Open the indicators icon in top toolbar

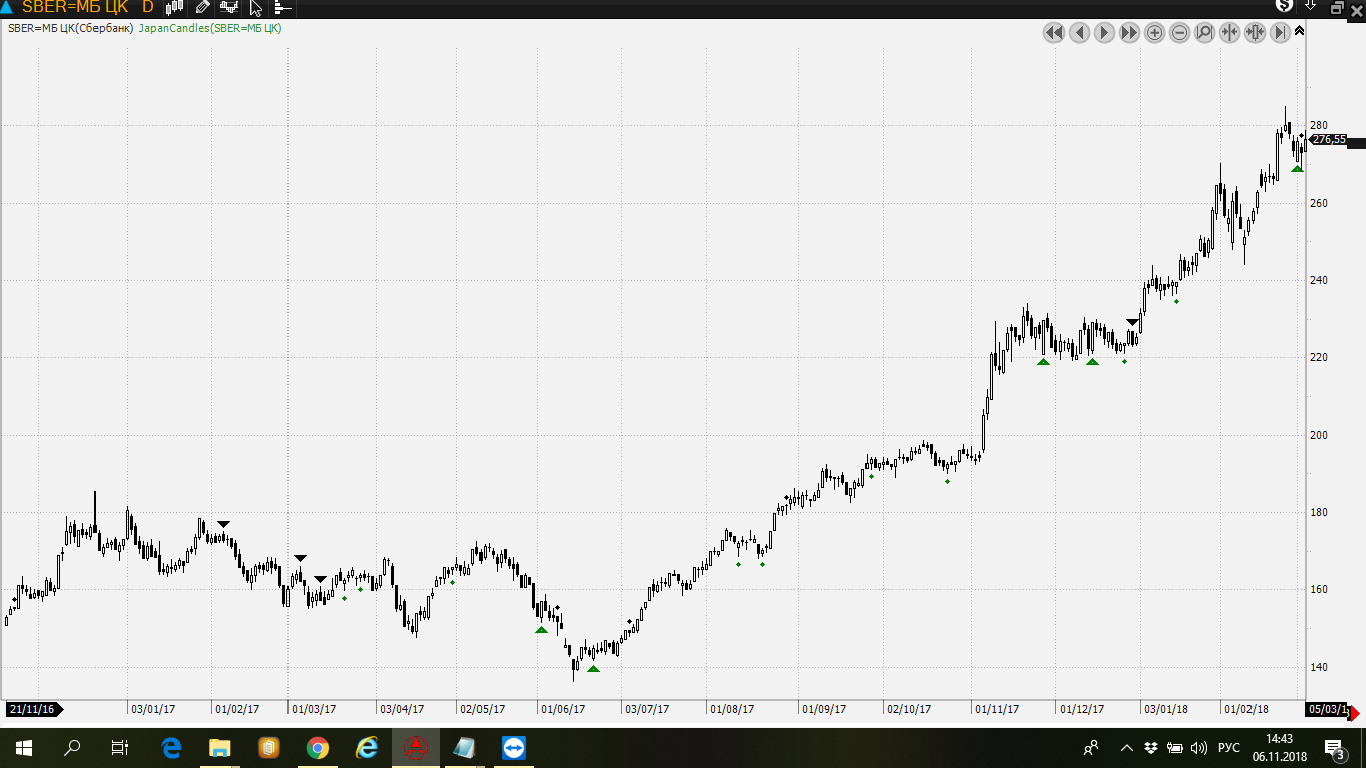229,8
